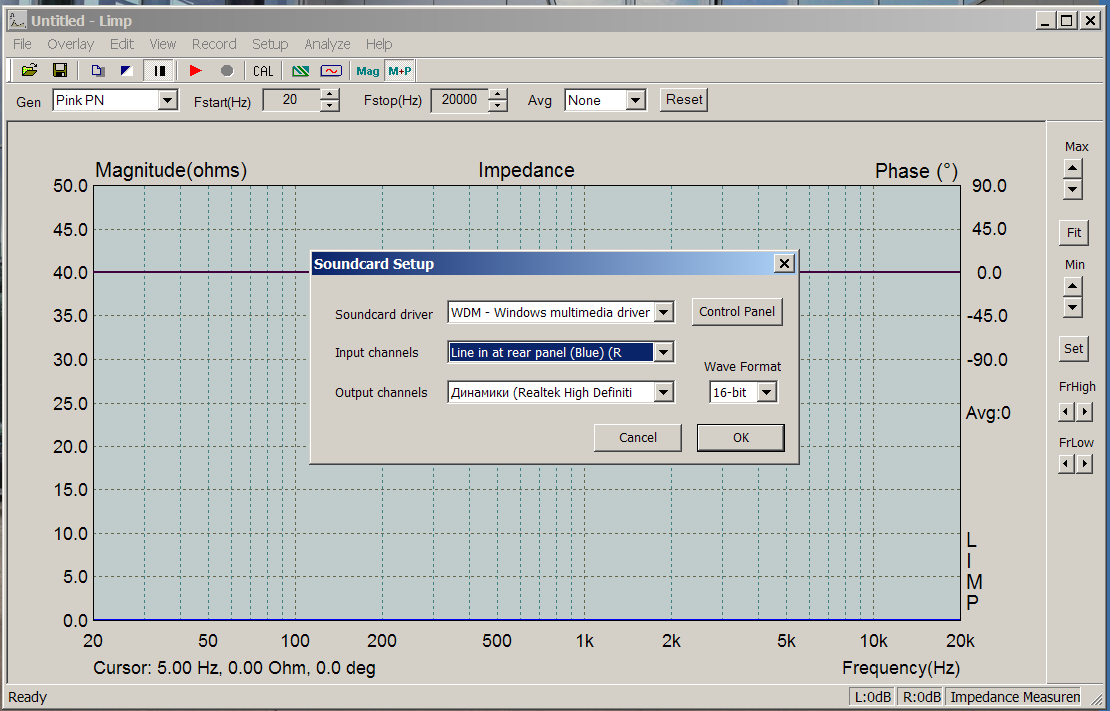Click the gray stop recording icon
This screenshot has height=711, width=1110.
[x=227, y=70]
